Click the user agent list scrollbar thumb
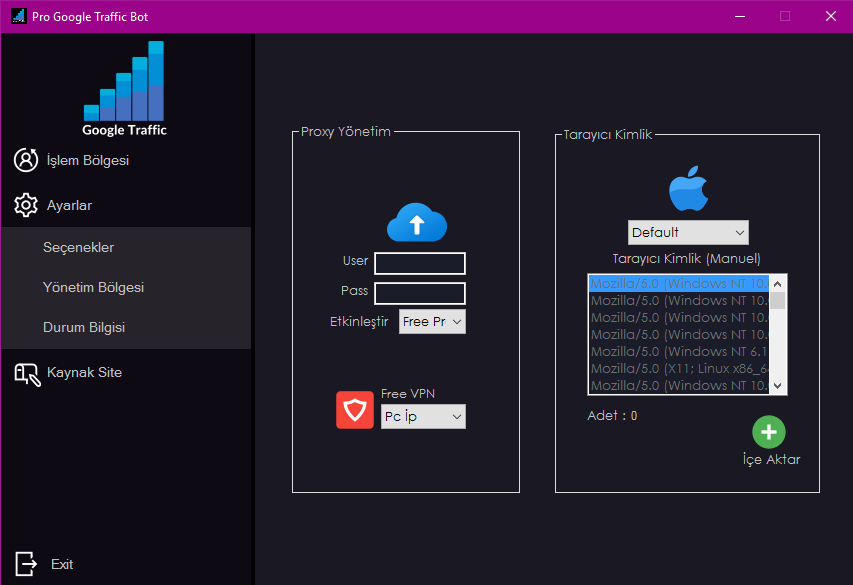853x585 pixels. tap(777, 300)
